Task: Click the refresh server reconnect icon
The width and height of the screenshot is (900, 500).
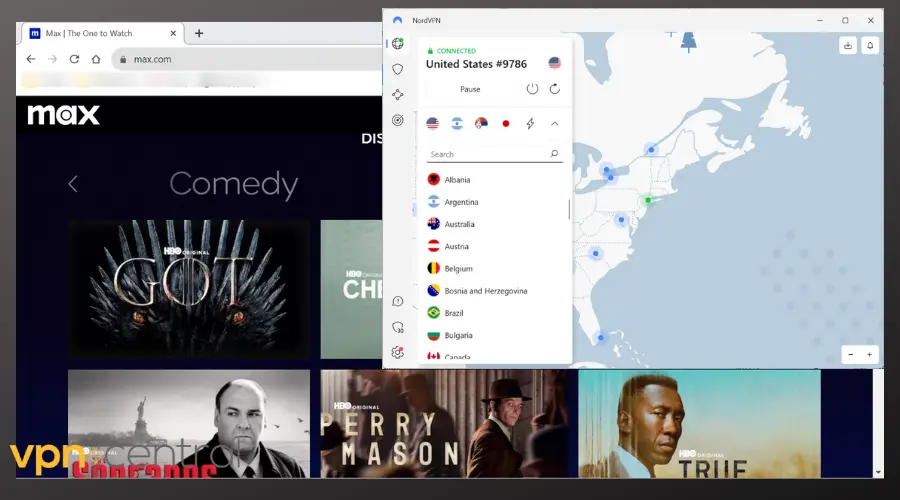Action: click(554, 89)
